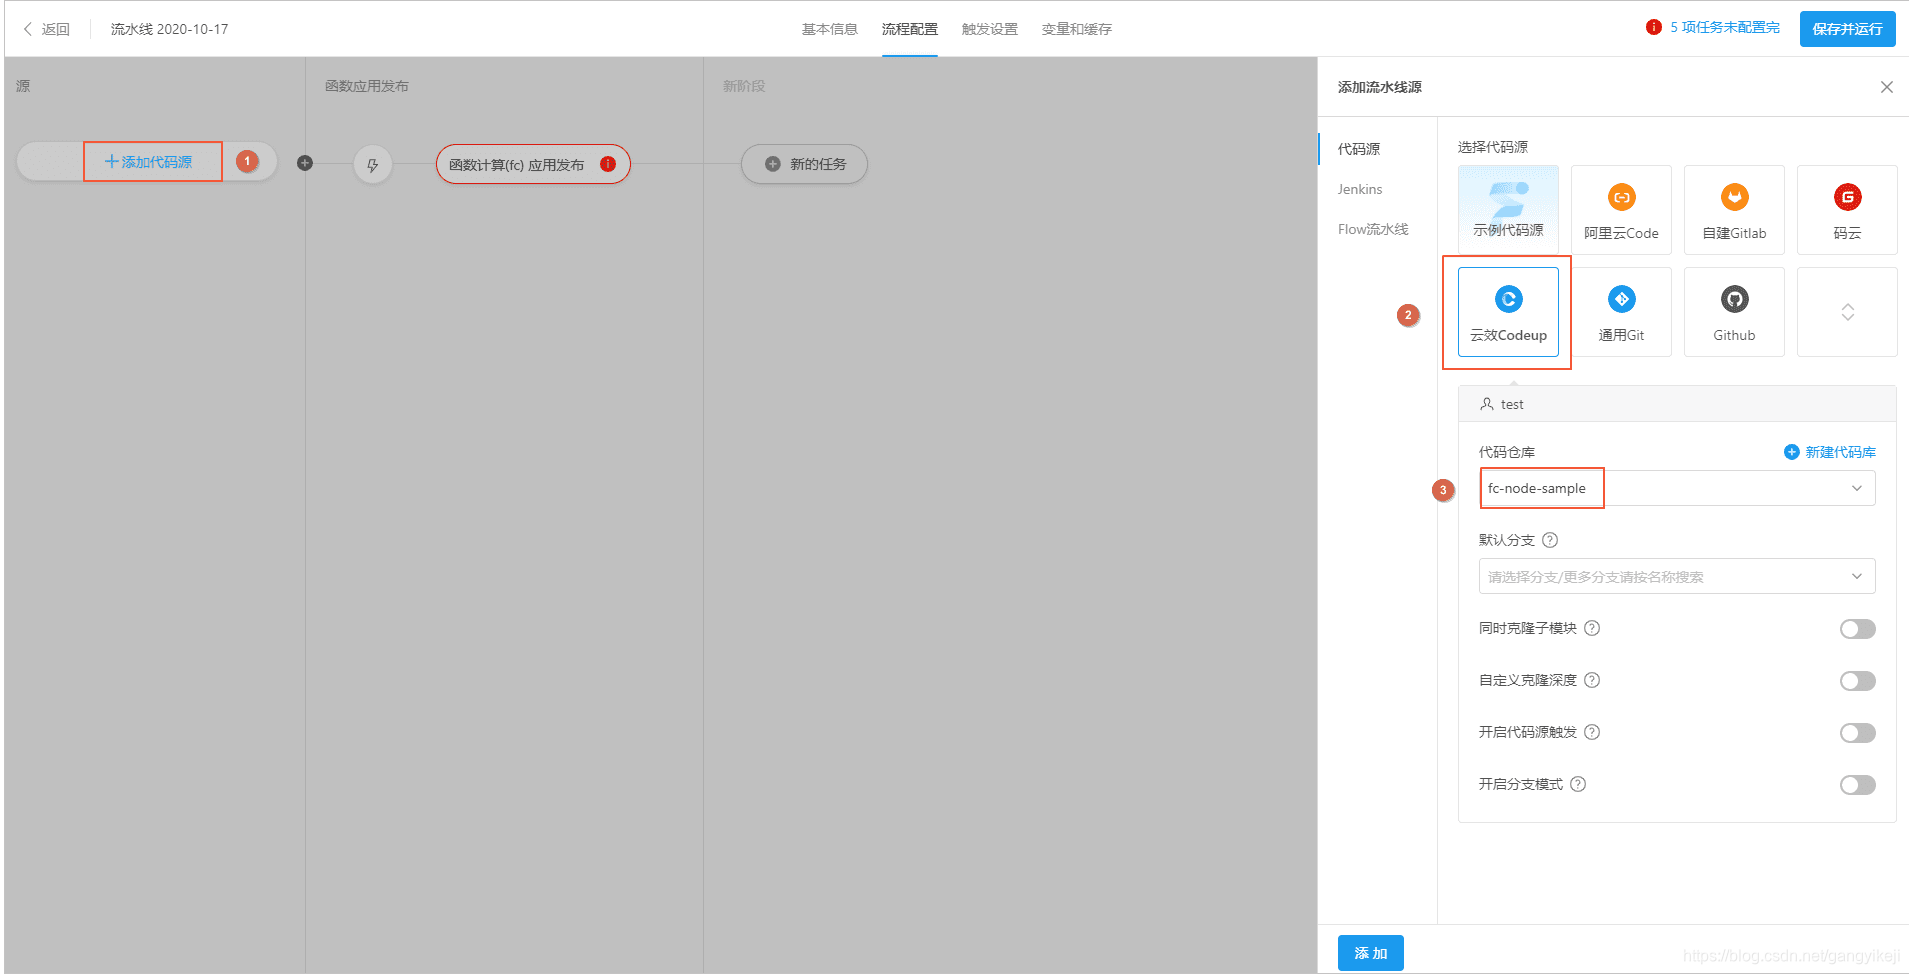1909x974 pixels.
Task: Click the red alert icon beside 5 项任务未配置完
Action: point(1654,27)
